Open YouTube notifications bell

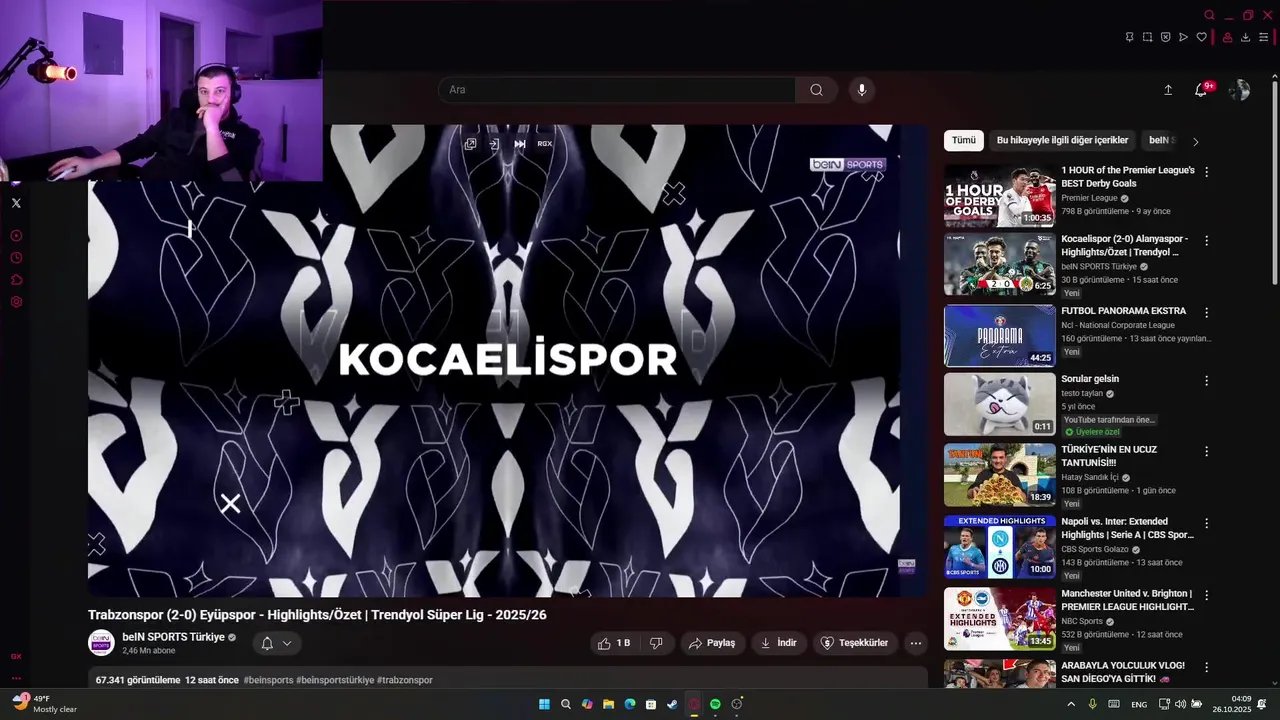[x=1201, y=90]
